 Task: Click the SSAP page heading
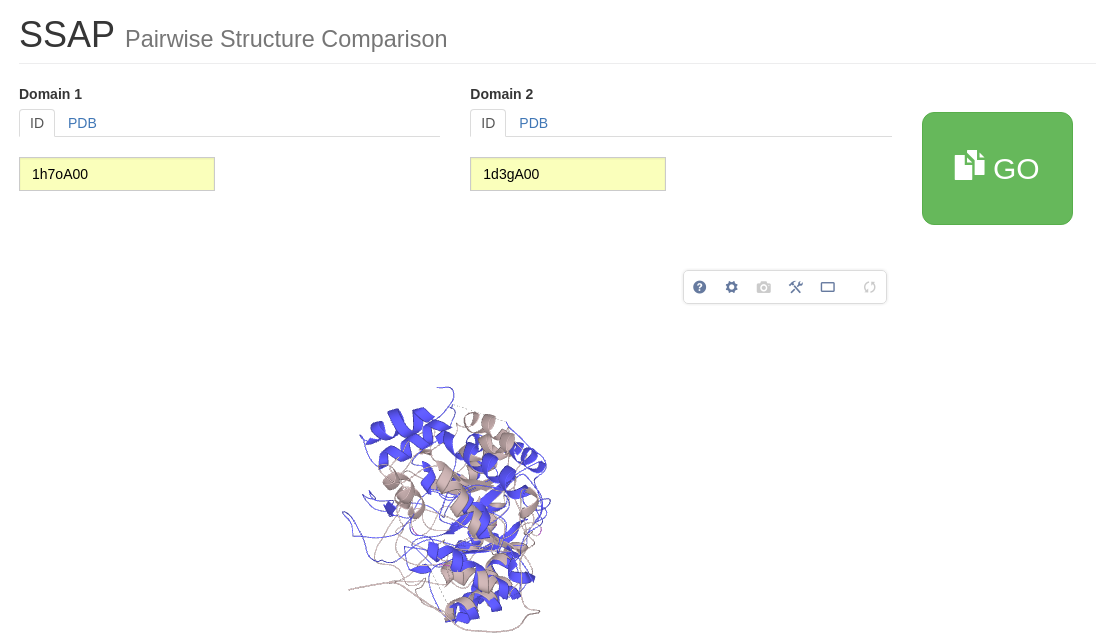pos(67,35)
